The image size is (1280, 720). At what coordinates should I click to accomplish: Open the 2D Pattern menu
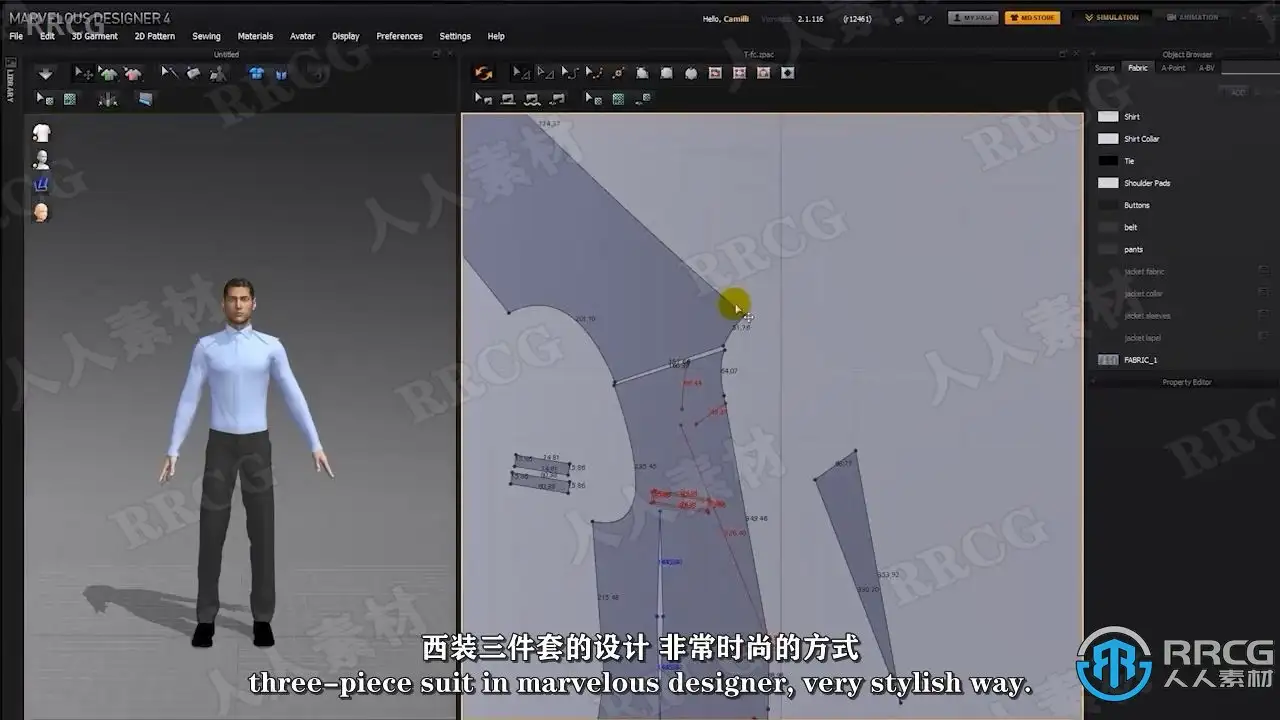(155, 36)
